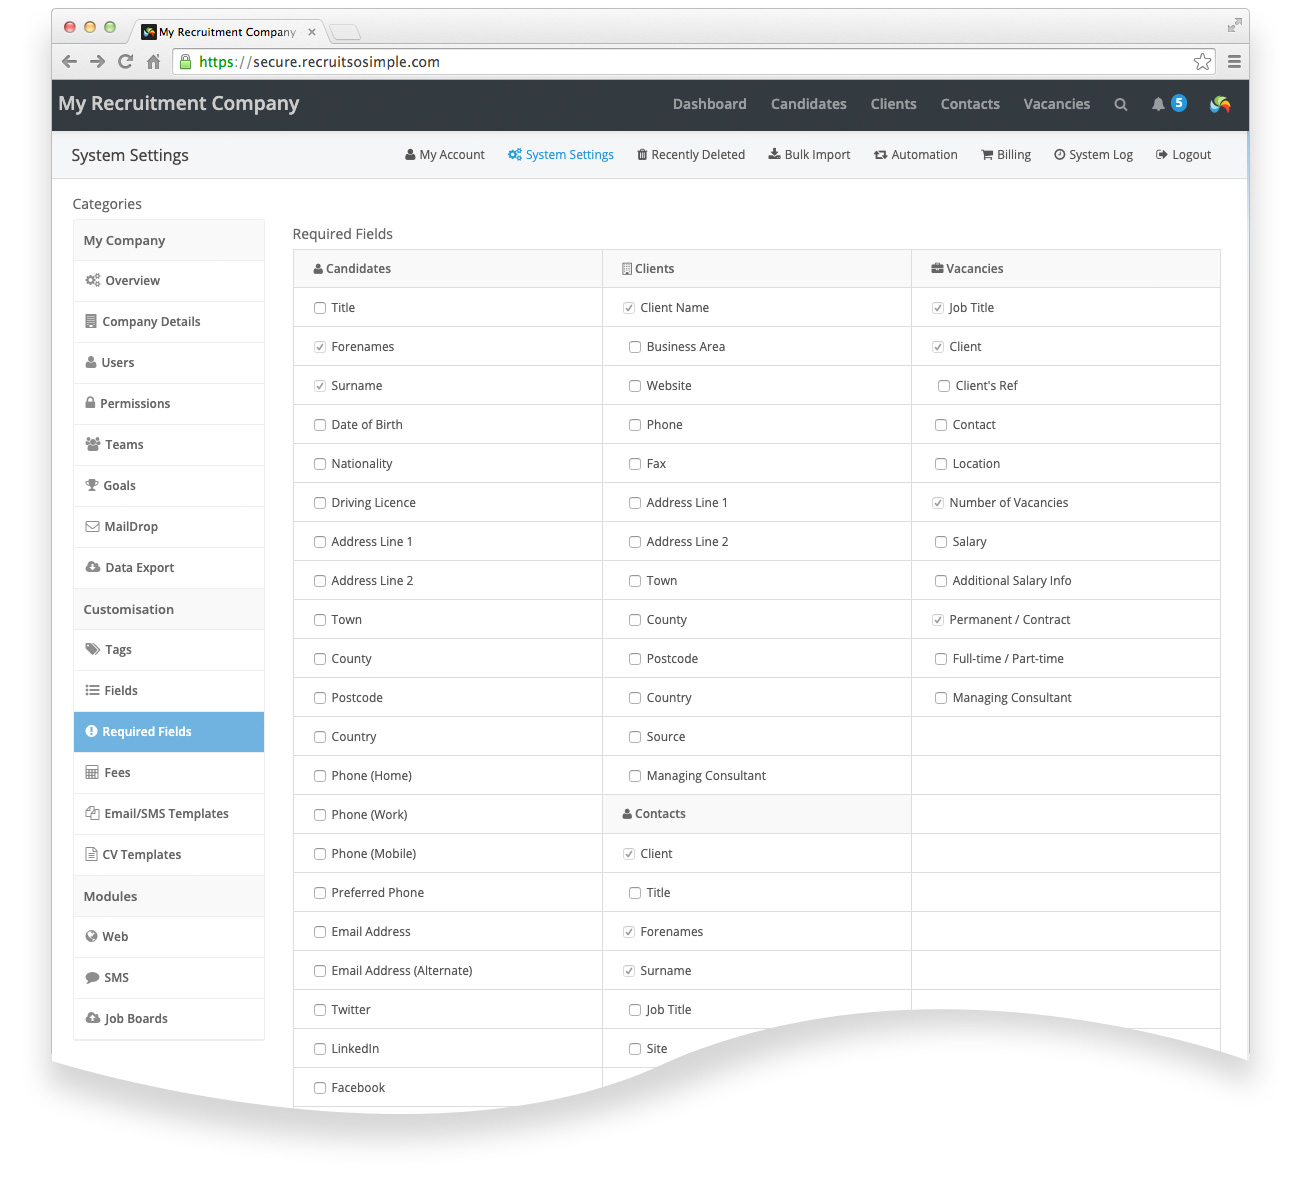Open Fields in the sidebar
The image size is (1298, 1180).
(x=169, y=691)
